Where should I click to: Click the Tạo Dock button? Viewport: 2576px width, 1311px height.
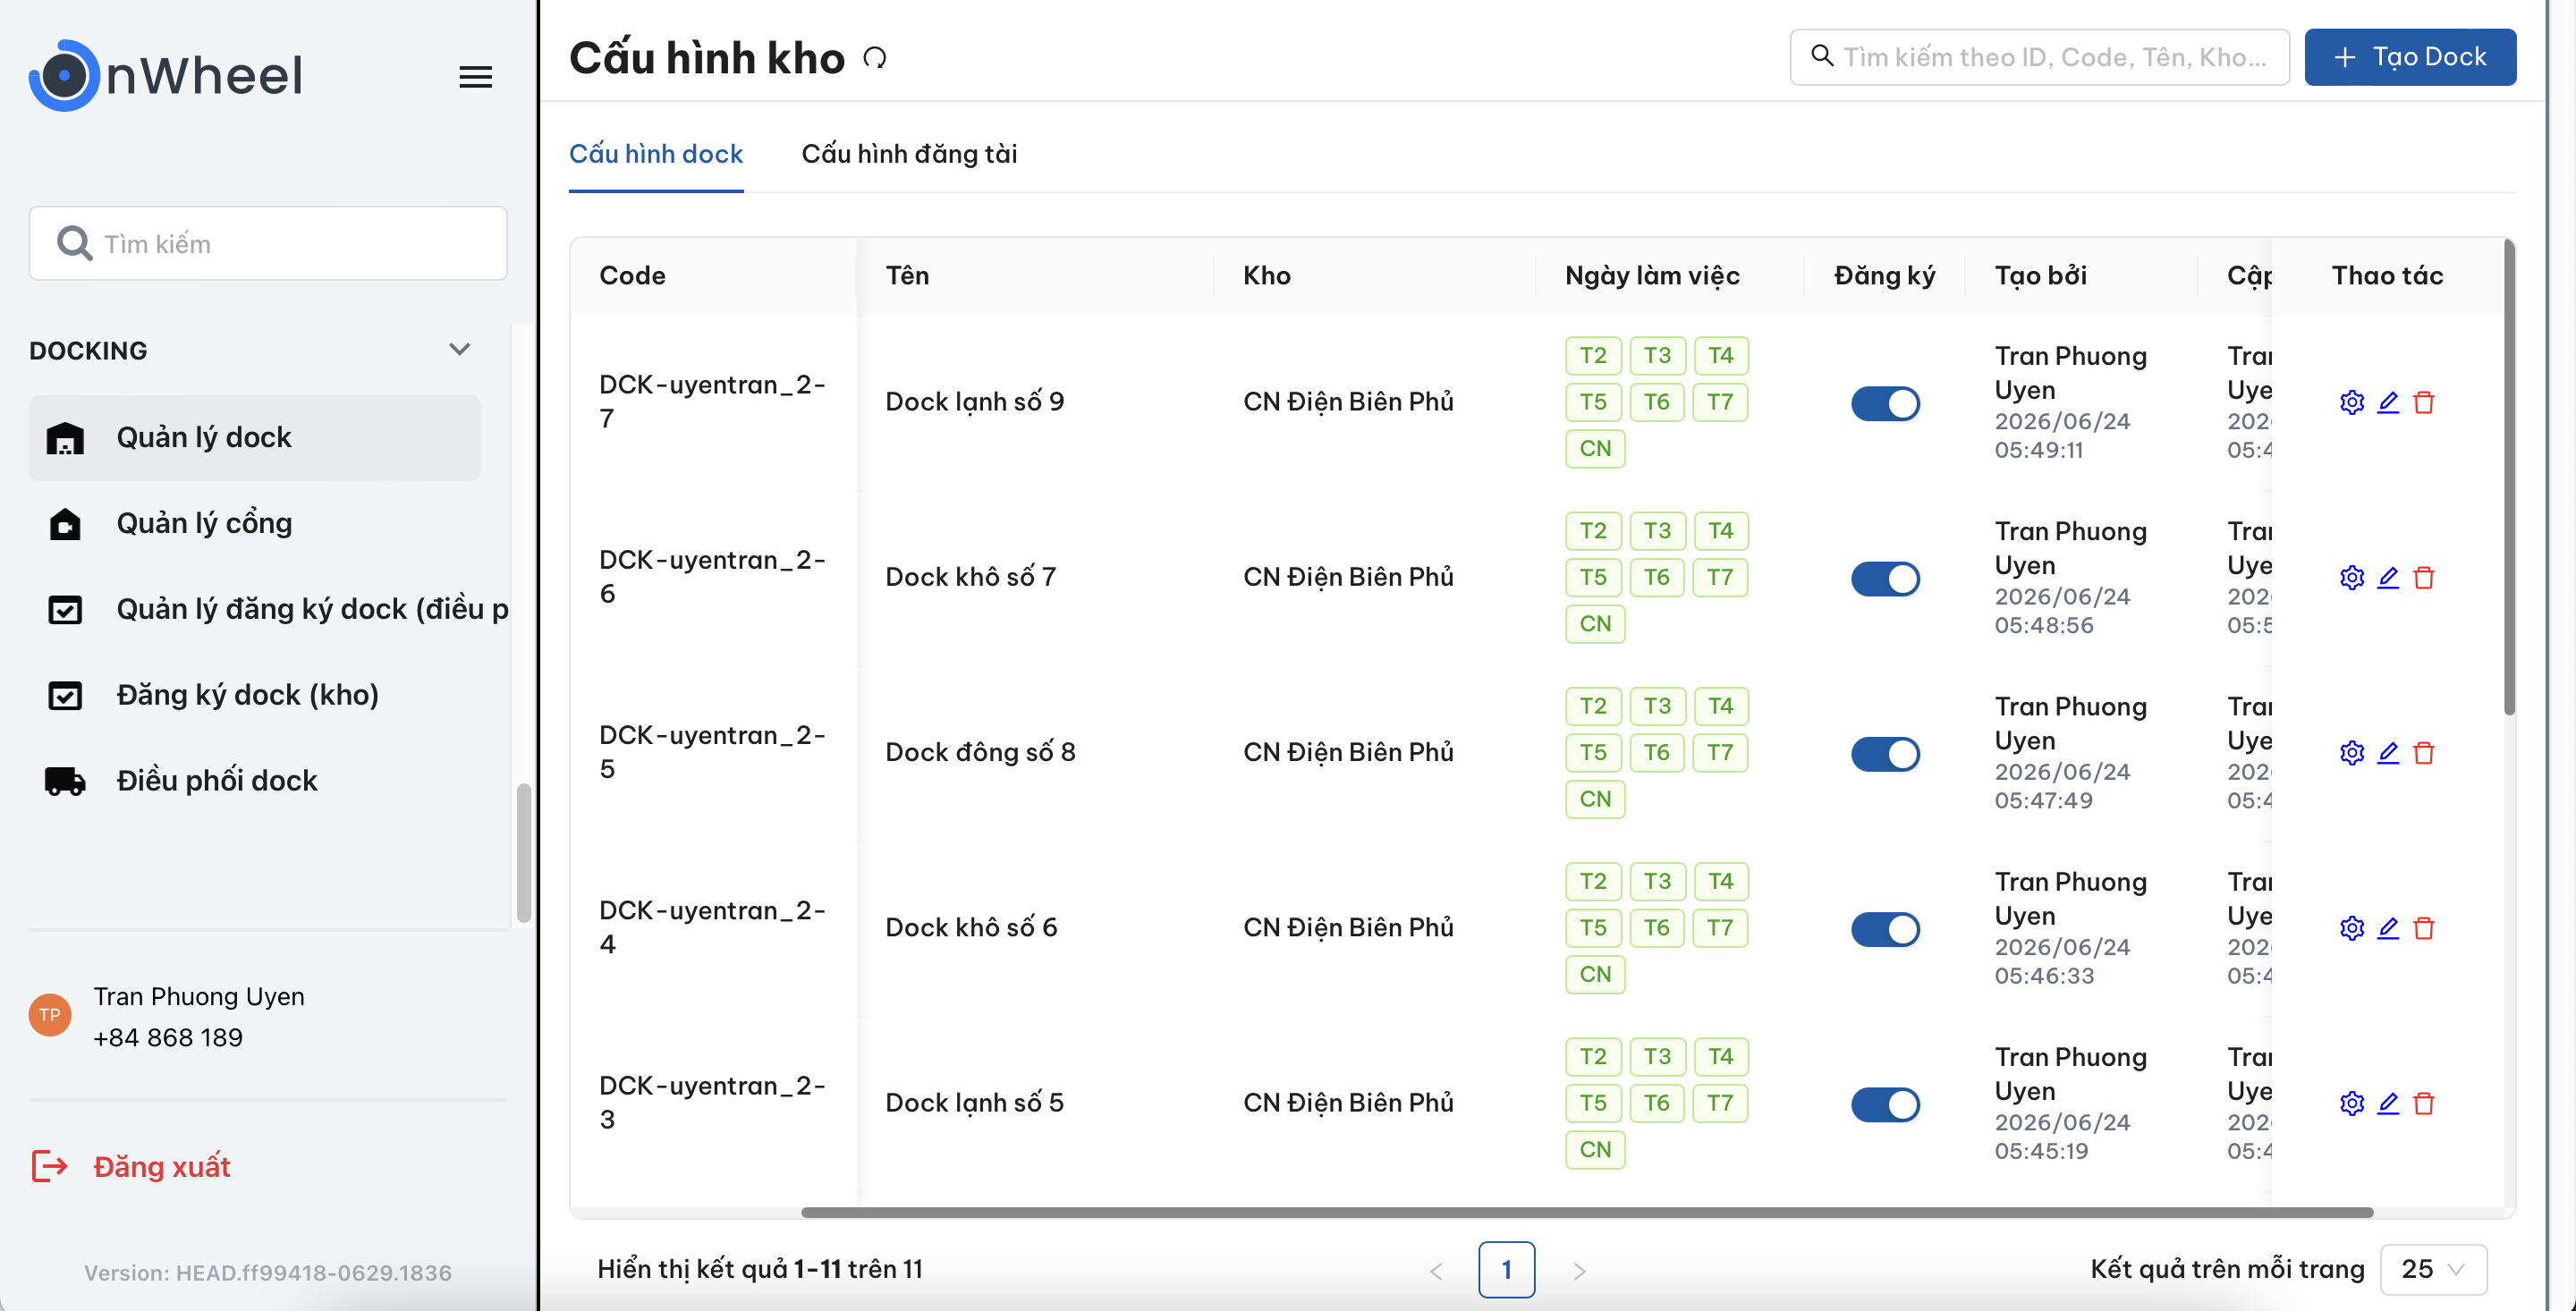[x=2410, y=57]
